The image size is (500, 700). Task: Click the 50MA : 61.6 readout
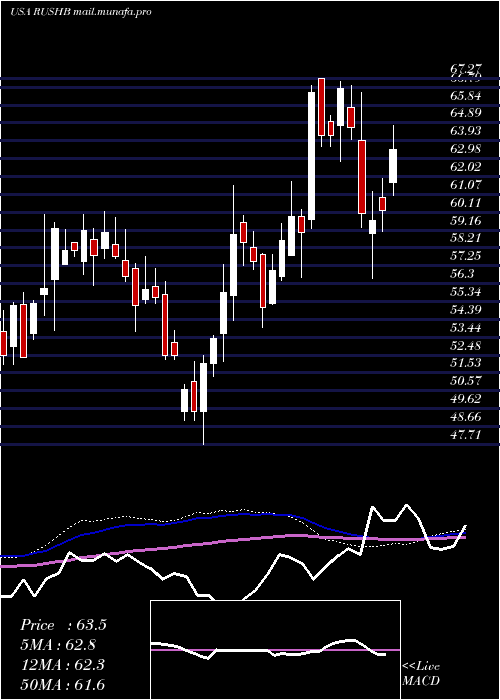click(x=62, y=685)
